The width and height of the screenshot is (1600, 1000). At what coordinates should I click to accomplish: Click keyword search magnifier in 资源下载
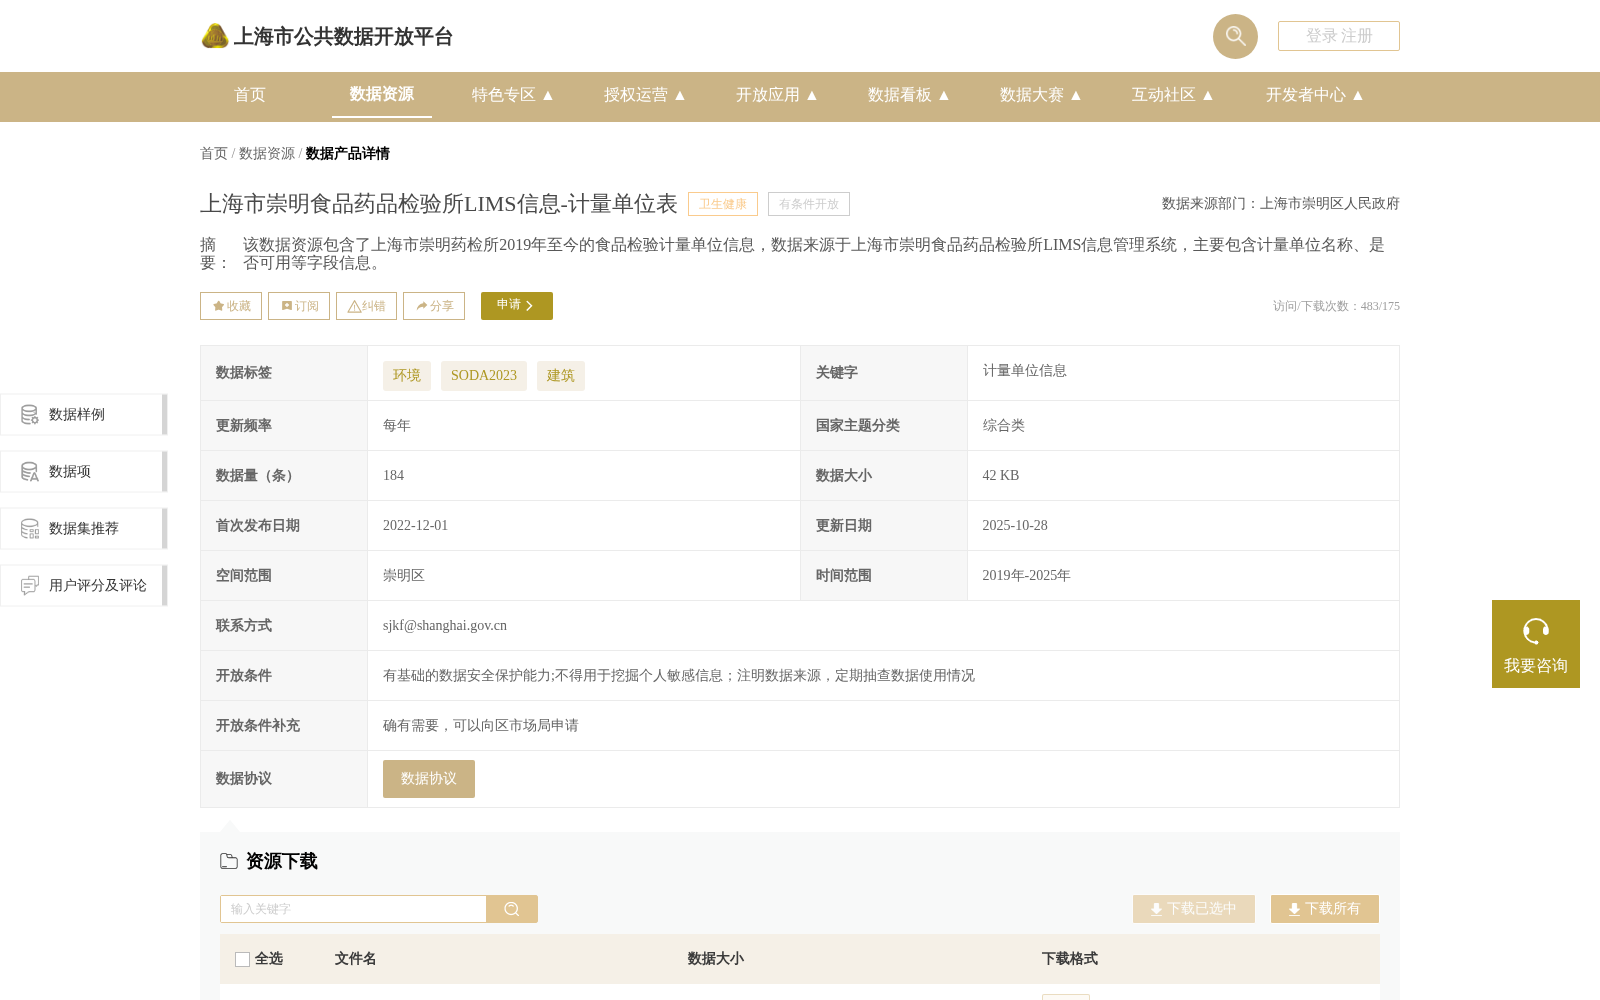[x=512, y=909]
